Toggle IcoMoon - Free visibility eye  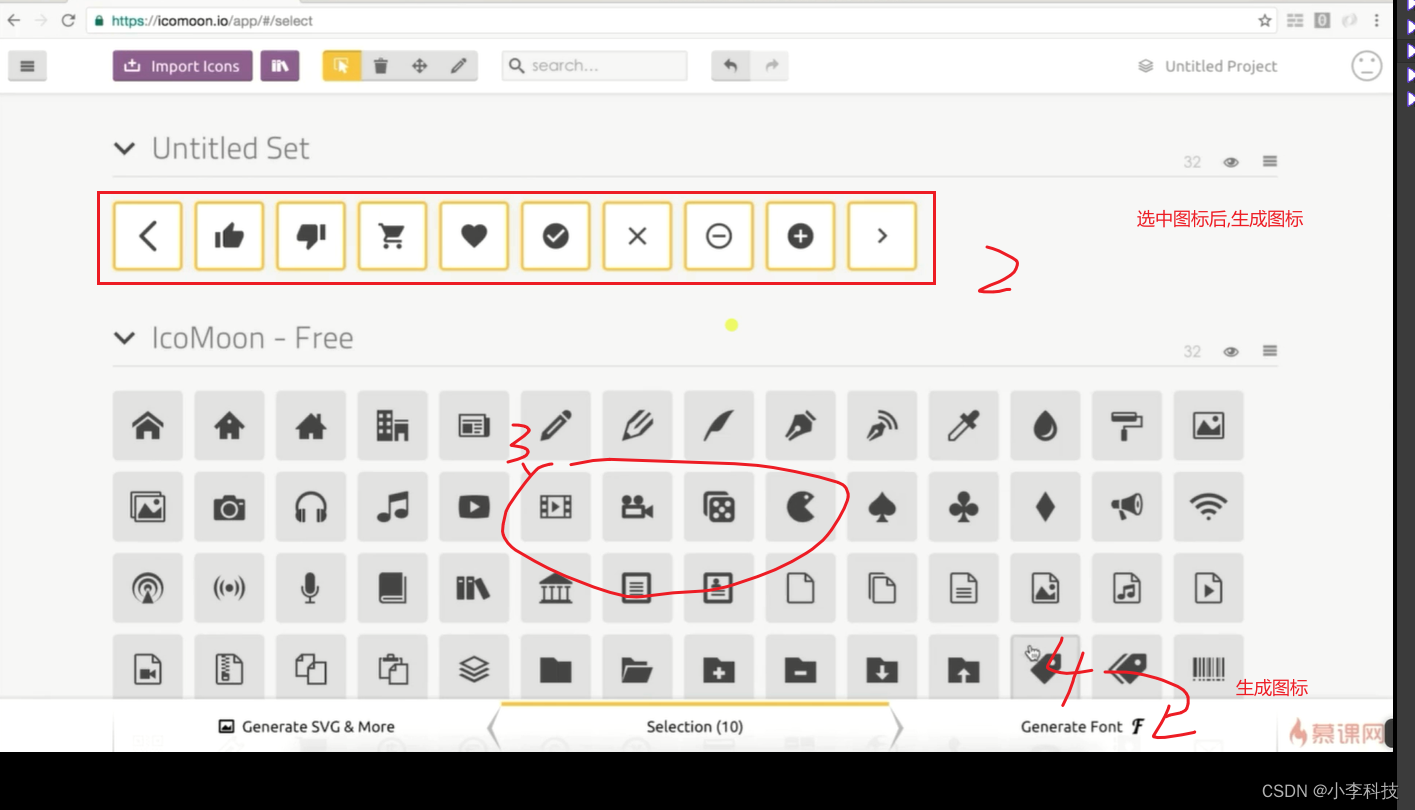pos(1231,352)
